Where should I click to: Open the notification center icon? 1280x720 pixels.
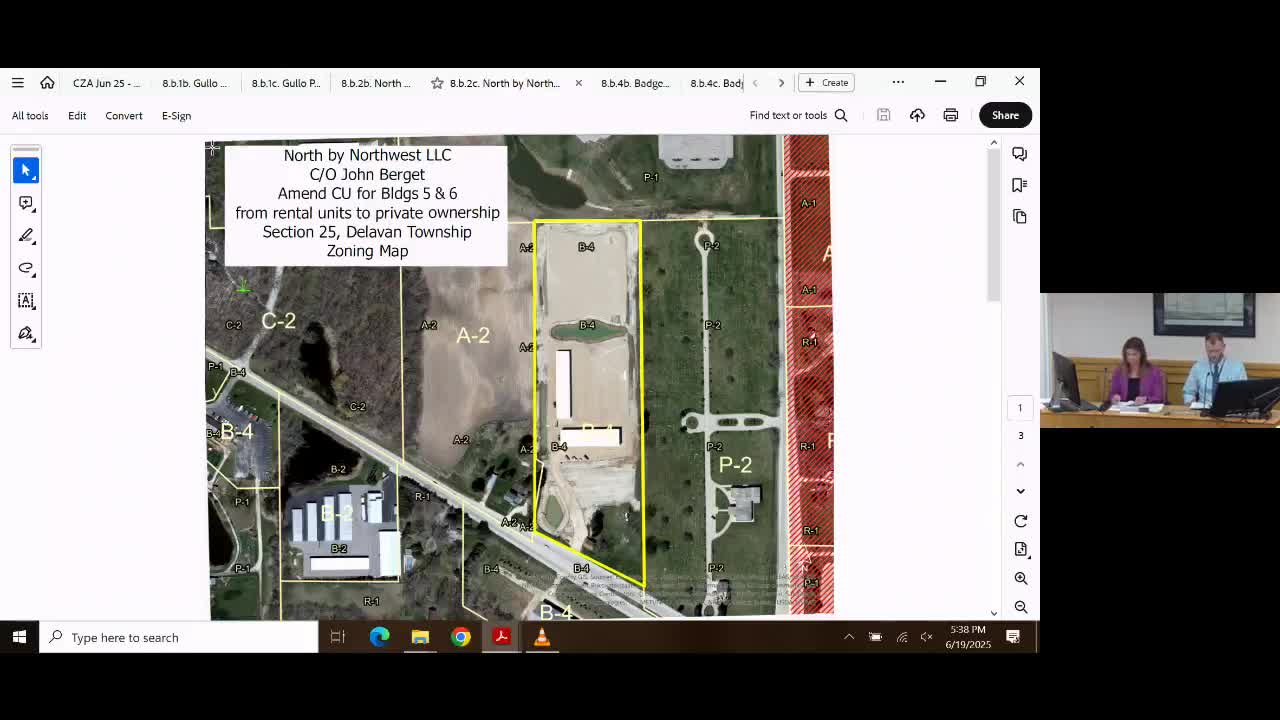[1013, 637]
